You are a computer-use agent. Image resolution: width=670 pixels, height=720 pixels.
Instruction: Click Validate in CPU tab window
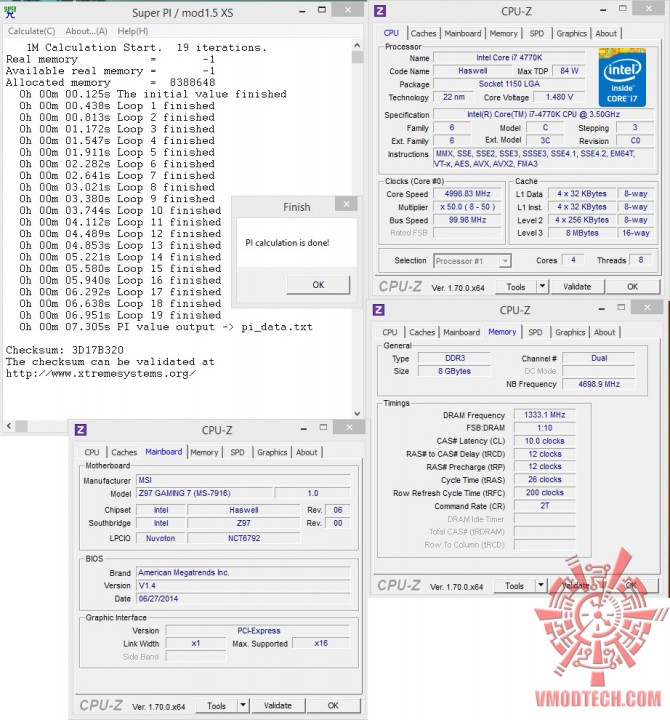577,287
